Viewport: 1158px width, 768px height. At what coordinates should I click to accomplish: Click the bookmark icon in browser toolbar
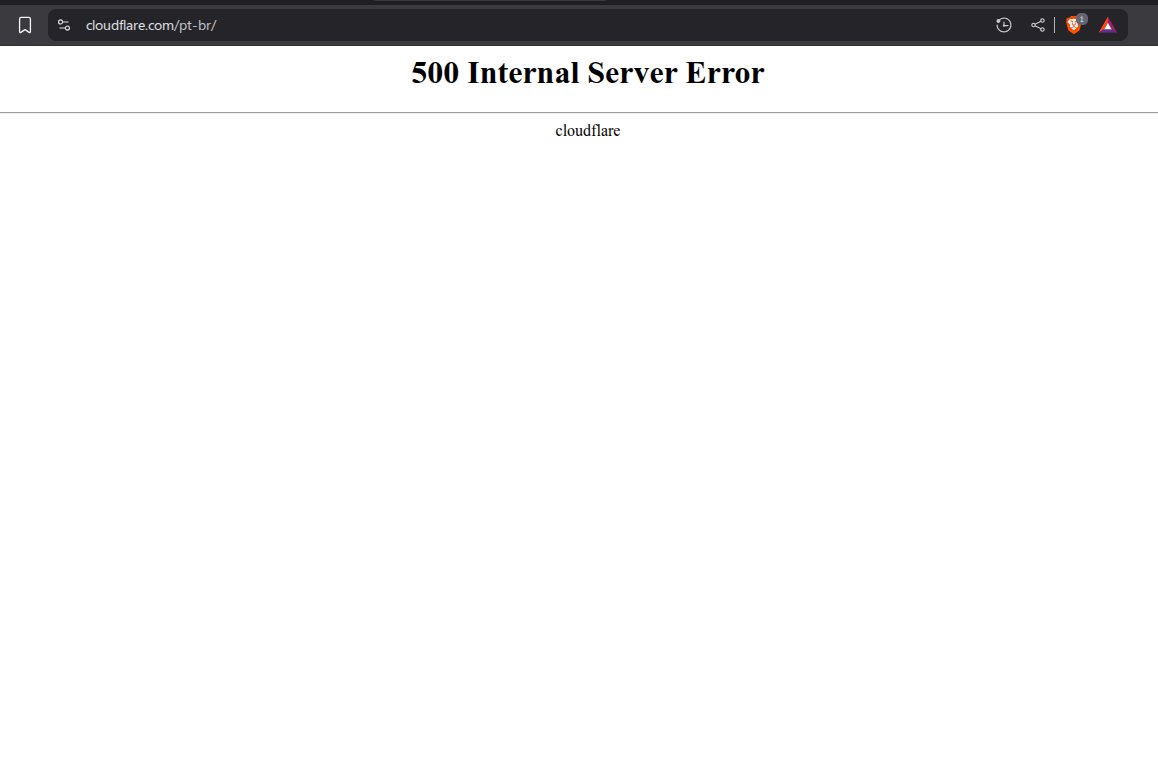coord(24,25)
